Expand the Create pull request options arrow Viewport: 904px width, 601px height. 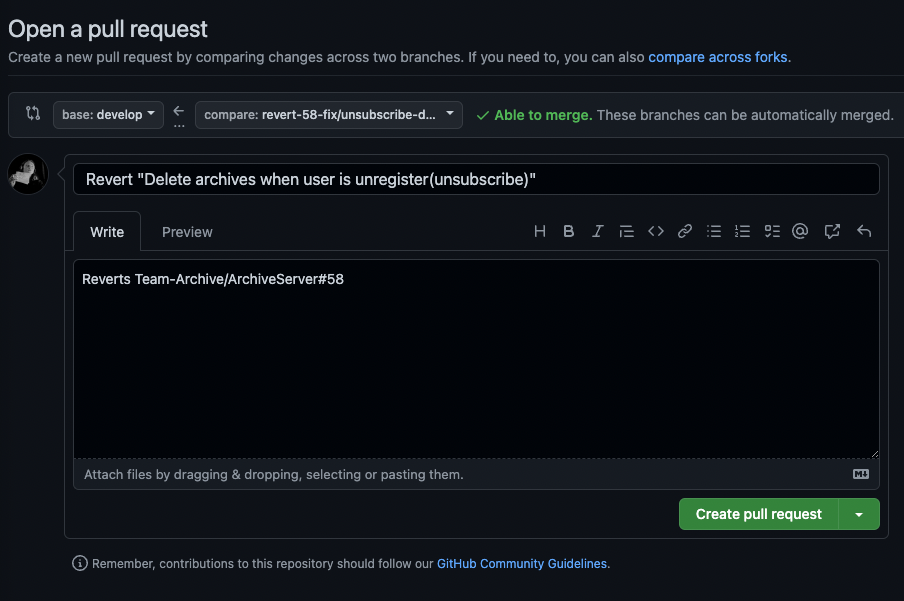pyautogui.click(x=859, y=514)
